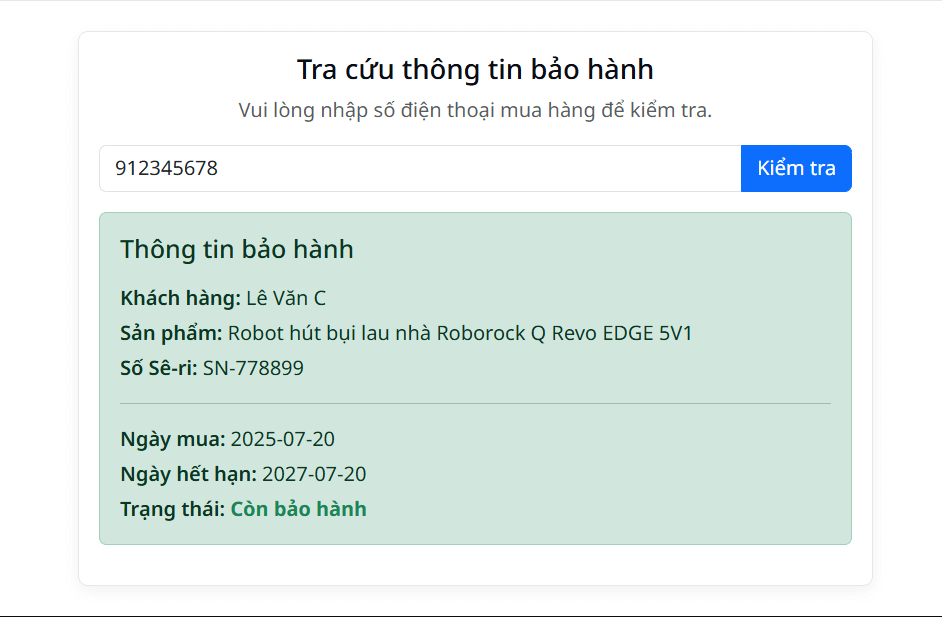Click the "Thông tin bảo hành" panel heading
942x617 pixels.
tap(237, 250)
